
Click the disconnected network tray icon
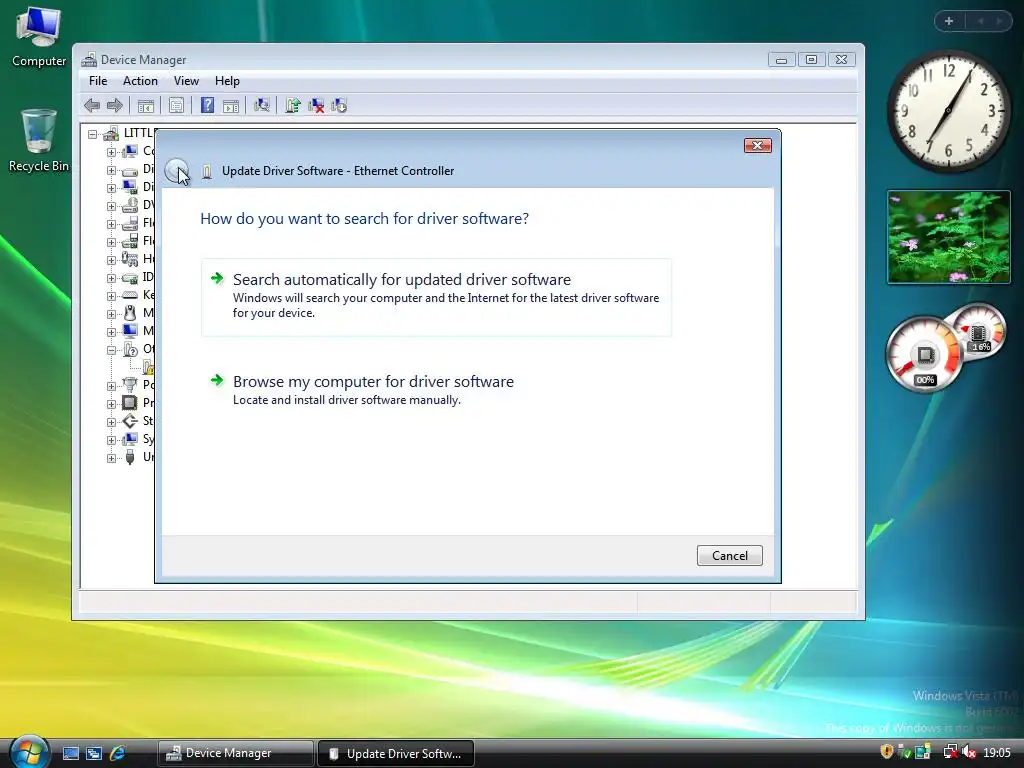[951, 752]
